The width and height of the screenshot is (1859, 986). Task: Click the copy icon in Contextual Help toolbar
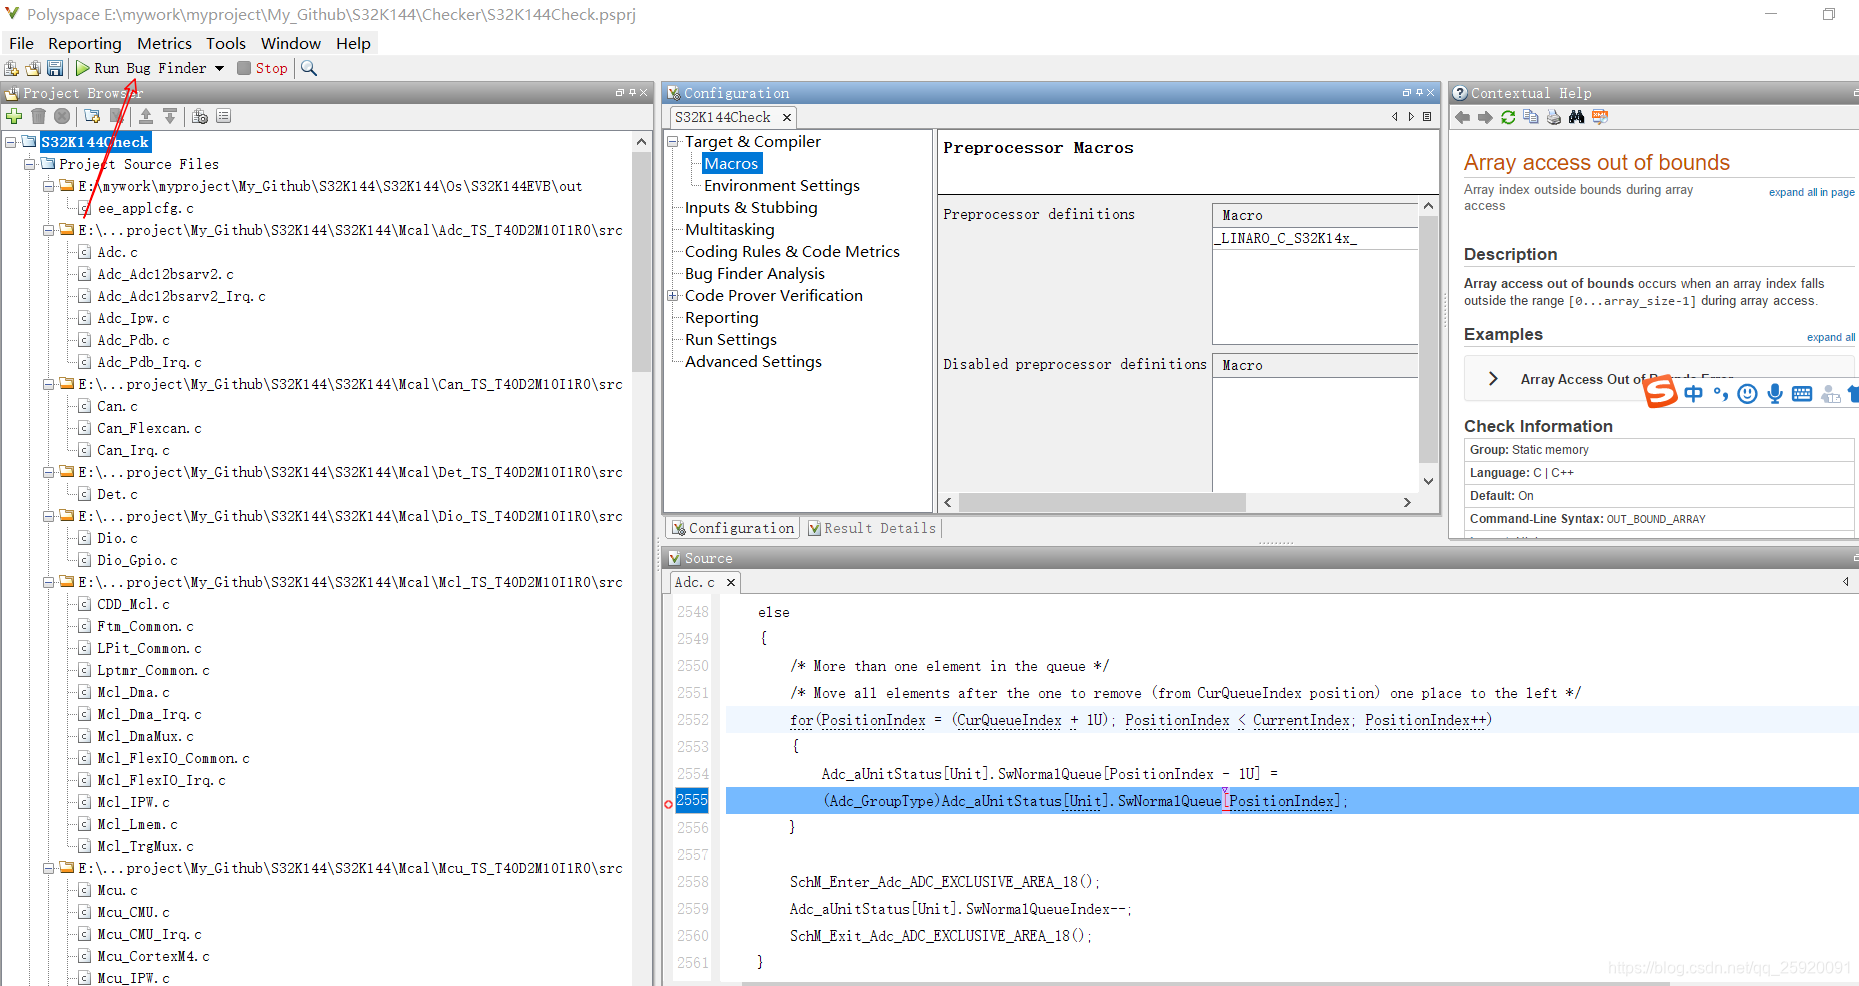pyautogui.click(x=1530, y=117)
